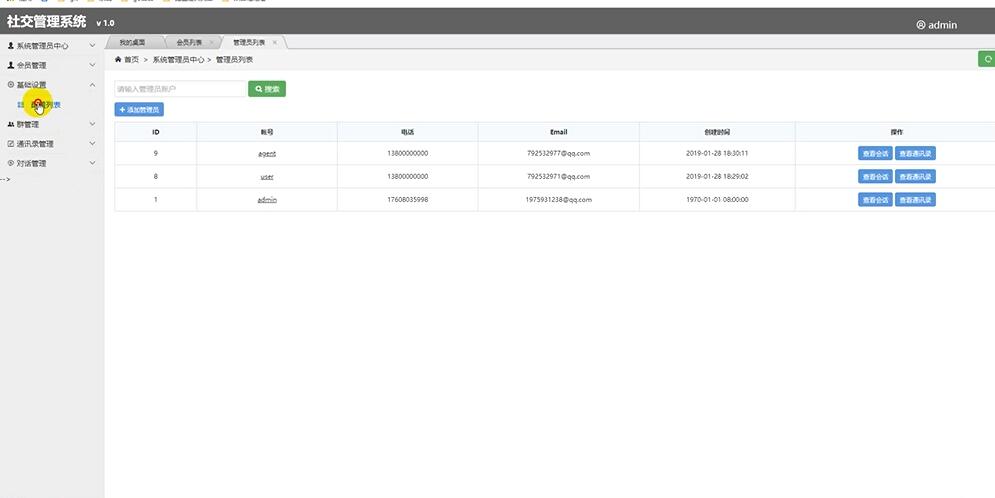Close the 管理员列表 tab
Screen dimensions: 995x498
[x=275, y=42]
